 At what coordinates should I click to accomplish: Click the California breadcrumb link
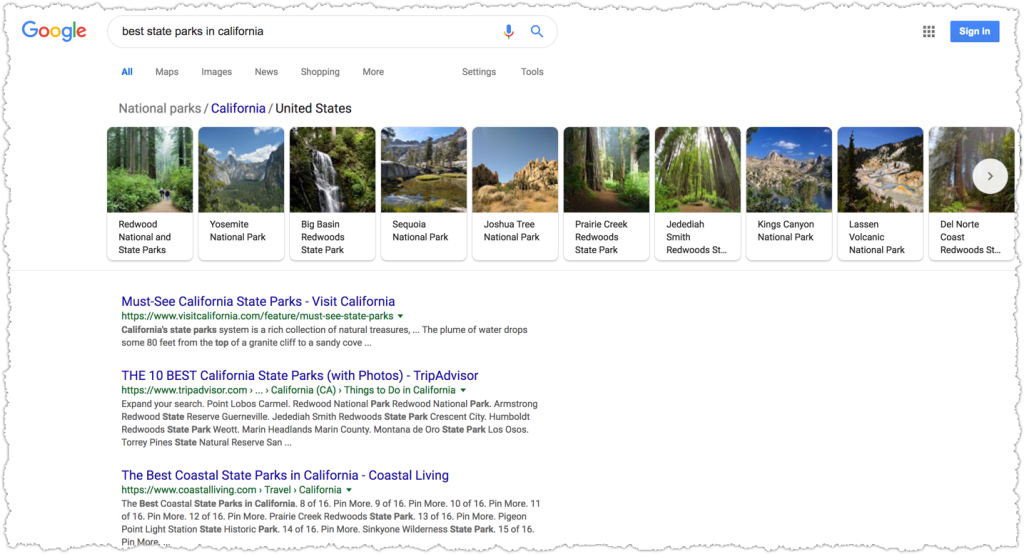point(238,108)
